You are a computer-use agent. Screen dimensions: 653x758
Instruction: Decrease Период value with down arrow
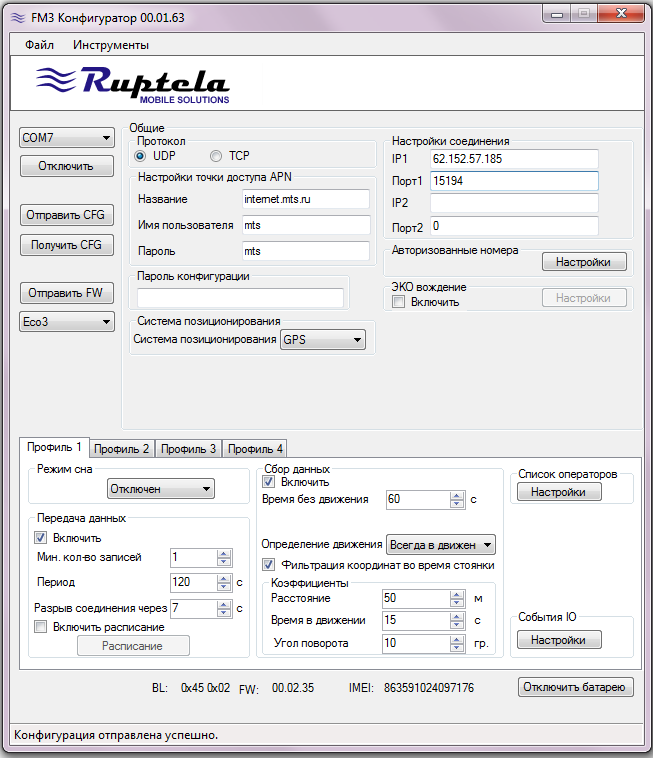224,586
